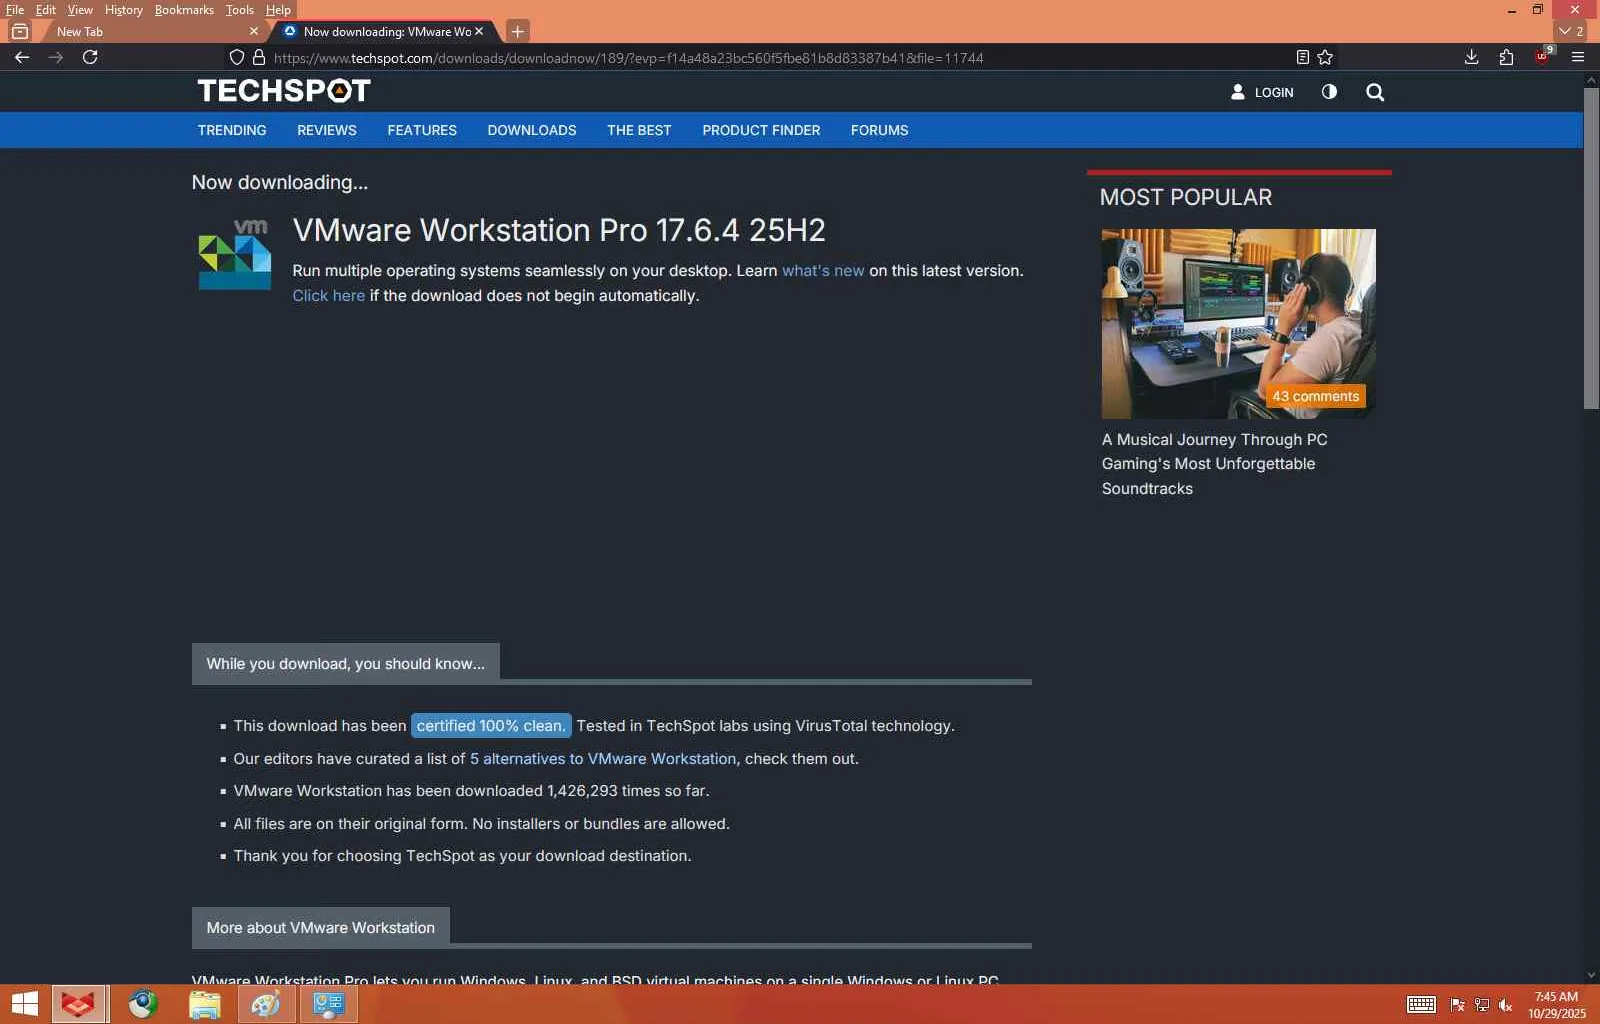Image resolution: width=1600 pixels, height=1024 pixels.
Task: Open the browser downloads panel
Action: click(1471, 57)
